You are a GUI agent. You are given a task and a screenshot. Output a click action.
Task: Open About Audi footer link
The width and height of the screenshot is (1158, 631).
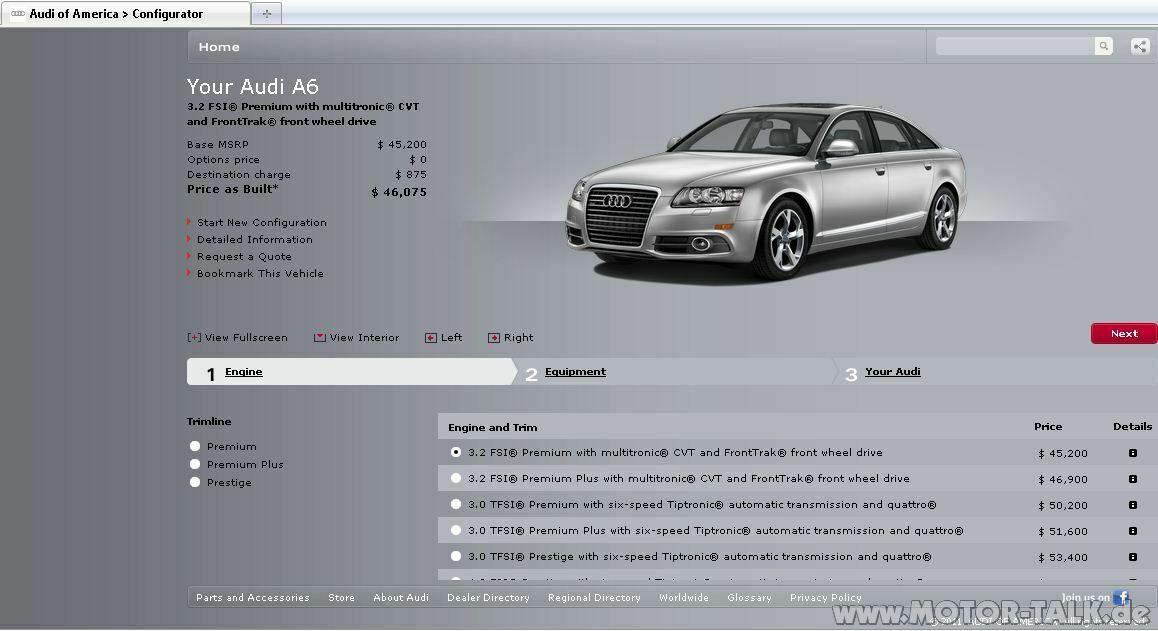click(x=401, y=598)
